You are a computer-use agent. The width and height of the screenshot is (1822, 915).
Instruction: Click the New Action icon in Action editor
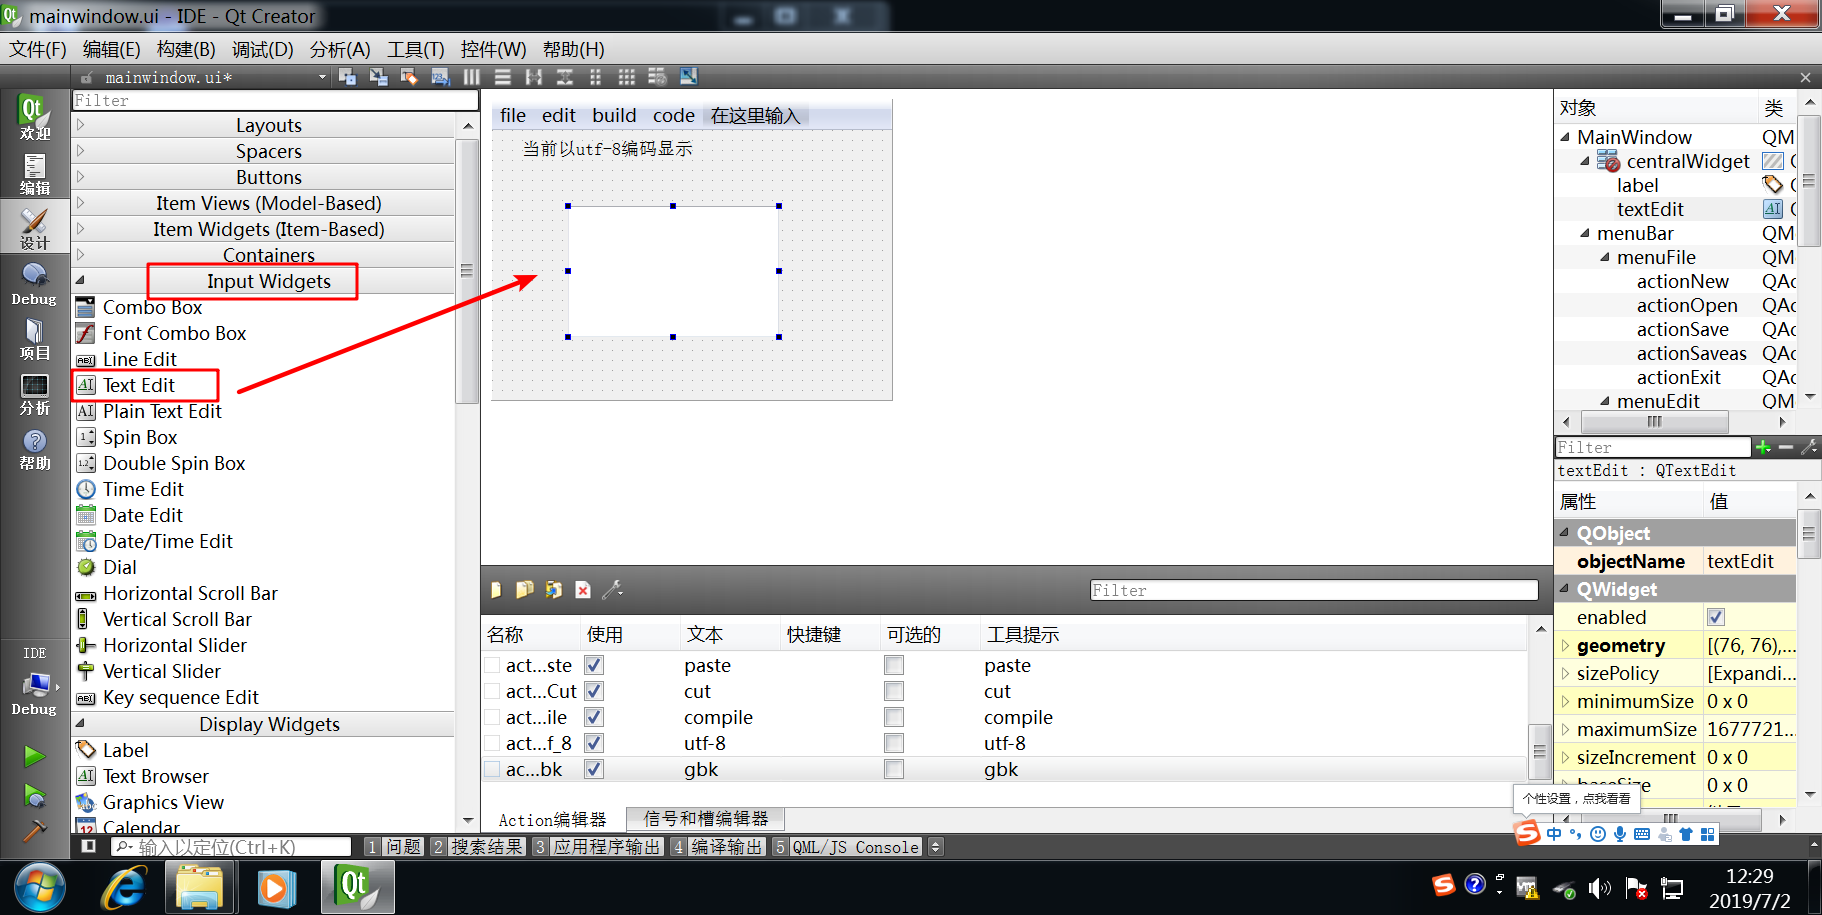(x=495, y=590)
